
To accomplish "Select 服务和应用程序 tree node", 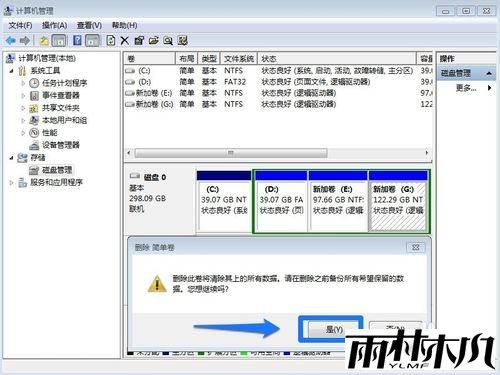I will pos(56,182).
